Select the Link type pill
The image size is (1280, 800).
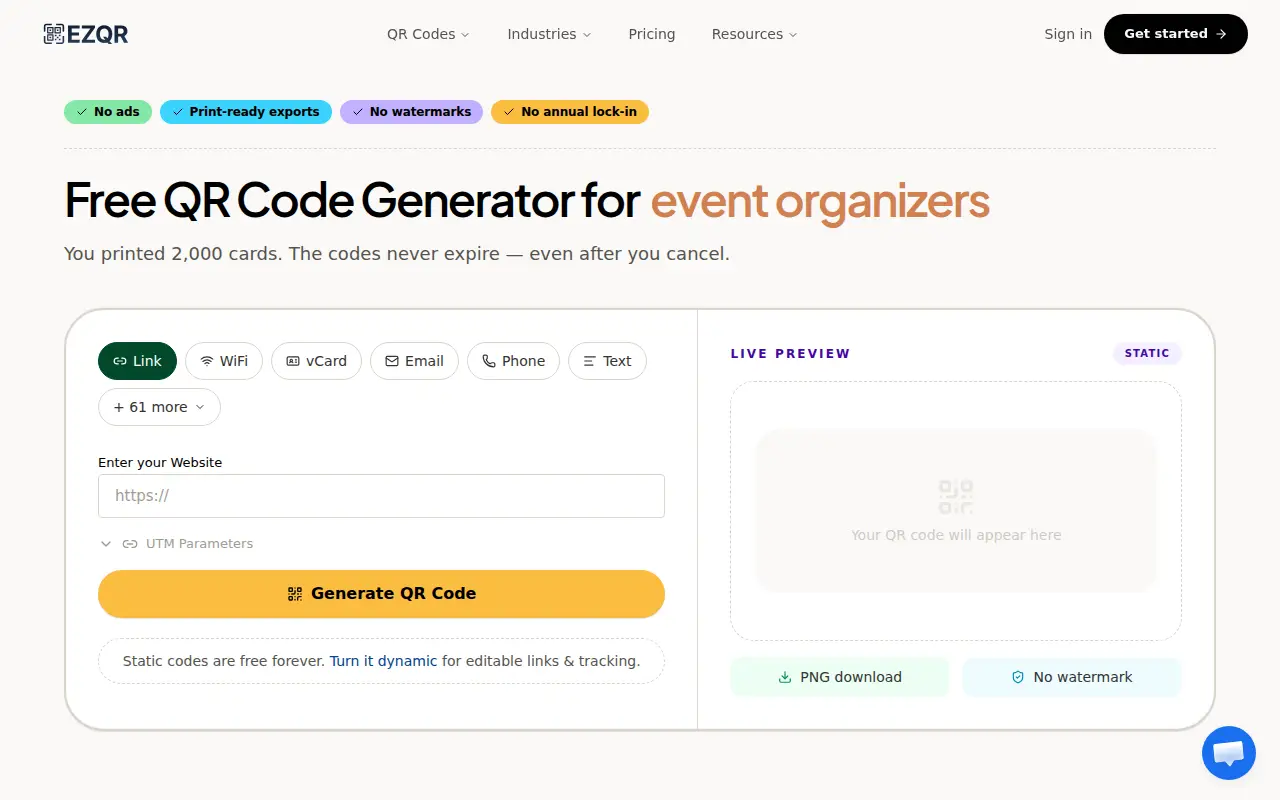[x=137, y=361]
